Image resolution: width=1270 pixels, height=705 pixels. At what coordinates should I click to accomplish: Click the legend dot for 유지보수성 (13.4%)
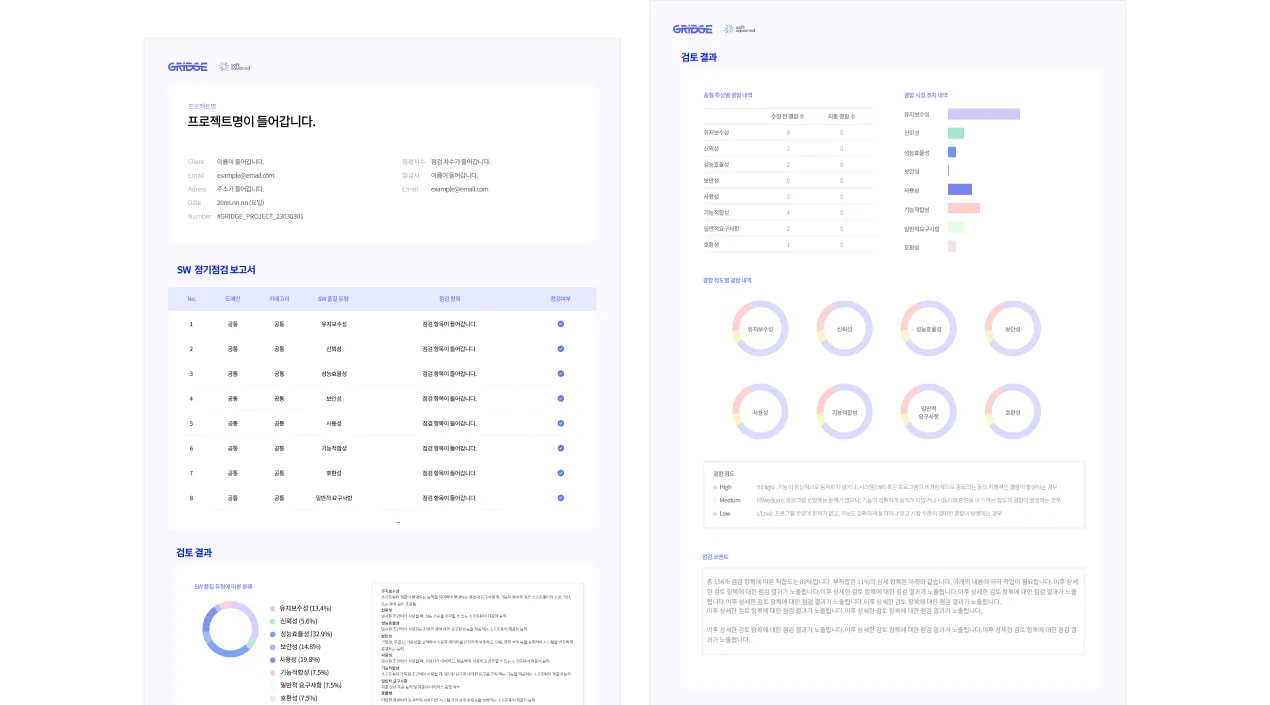tap(272, 608)
